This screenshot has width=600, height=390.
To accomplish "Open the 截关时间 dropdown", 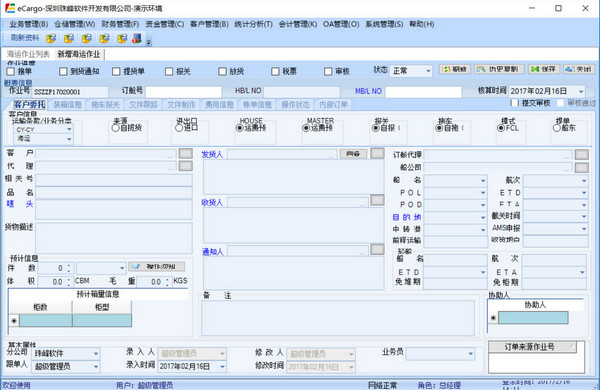I will click(584, 216).
